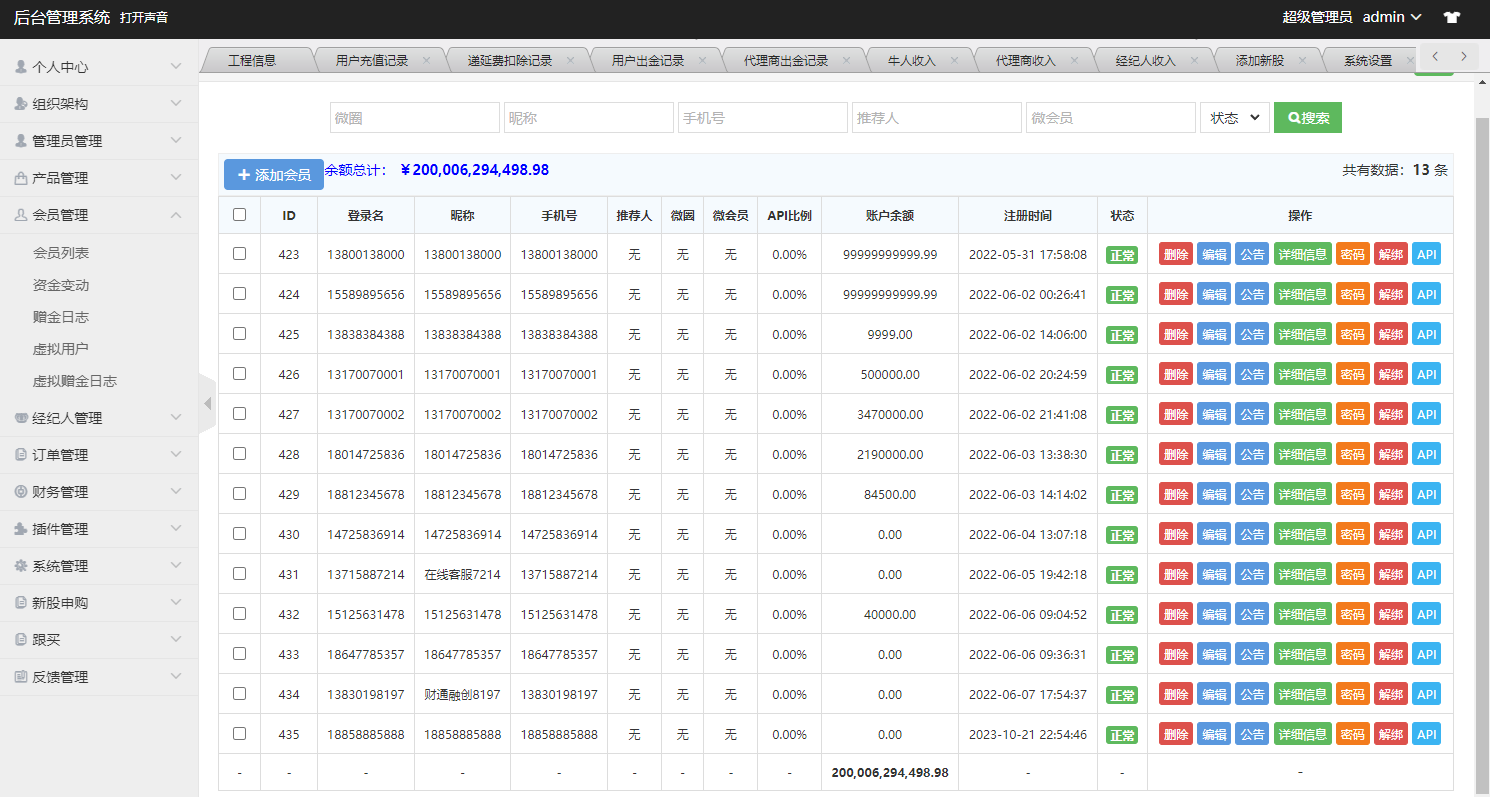
Task: Expand the 订单管理 menu chevron
Action: [176, 455]
